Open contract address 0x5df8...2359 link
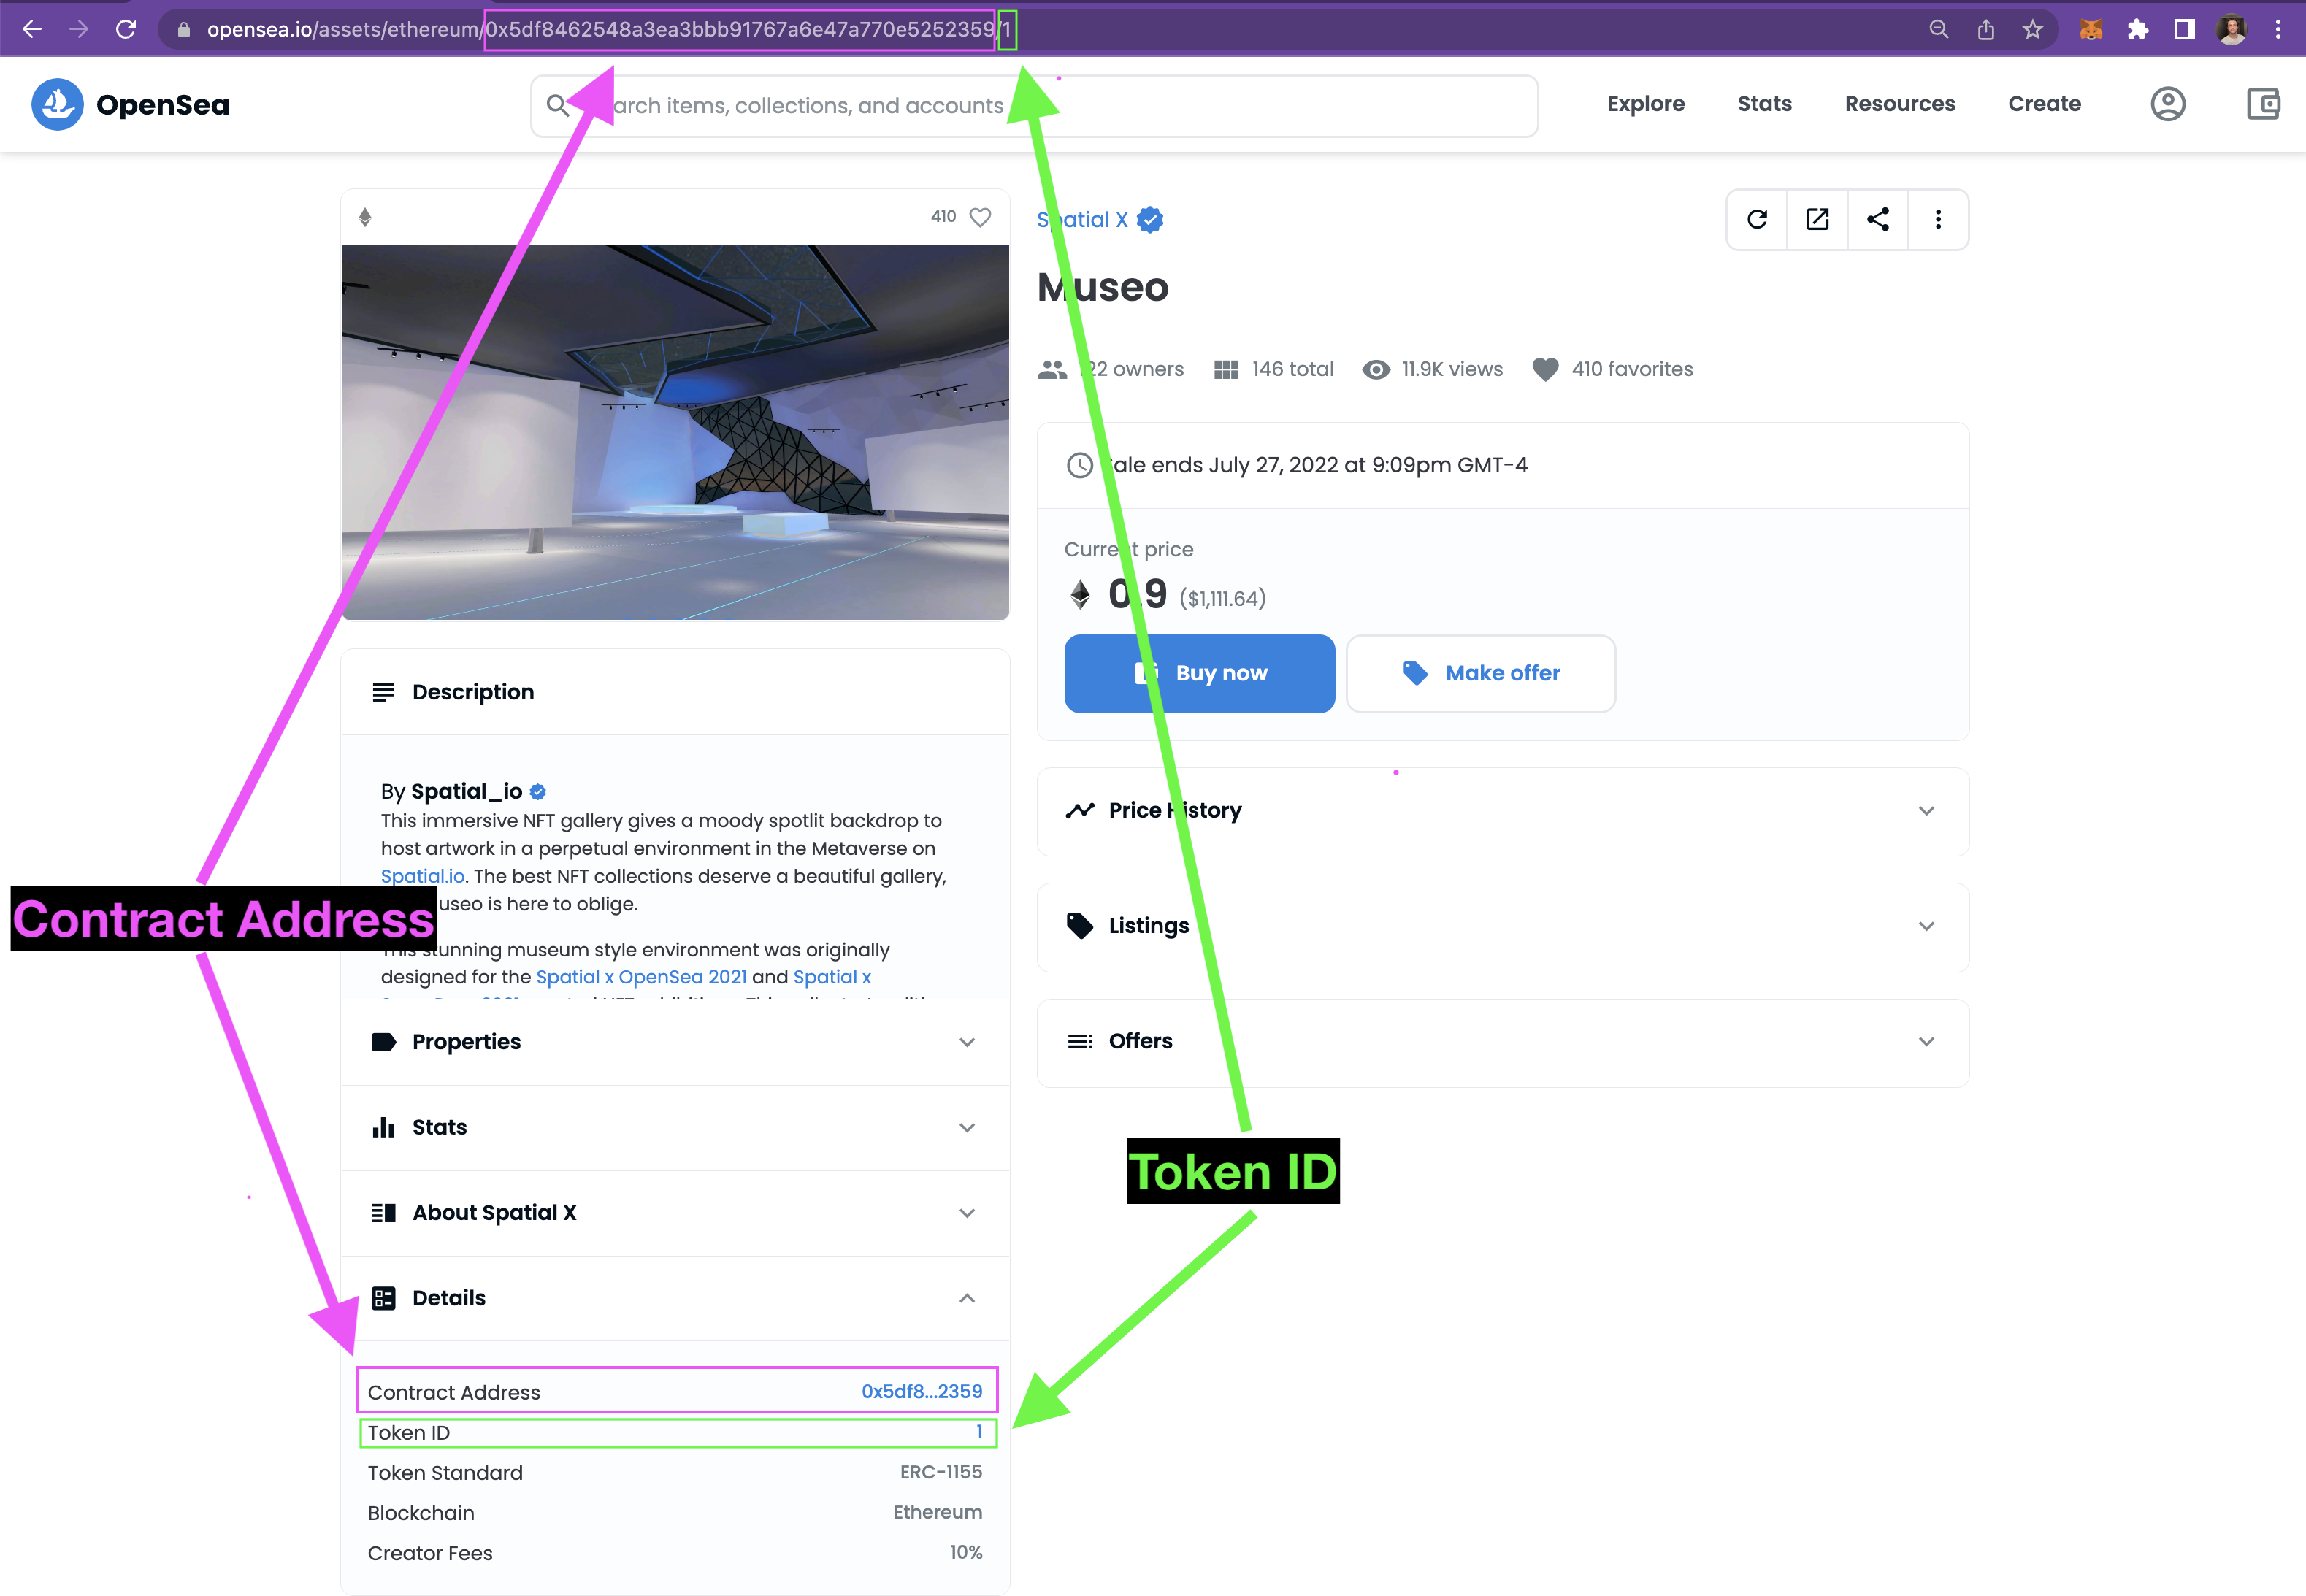This screenshot has width=2306, height=1596. [922, 1391]
